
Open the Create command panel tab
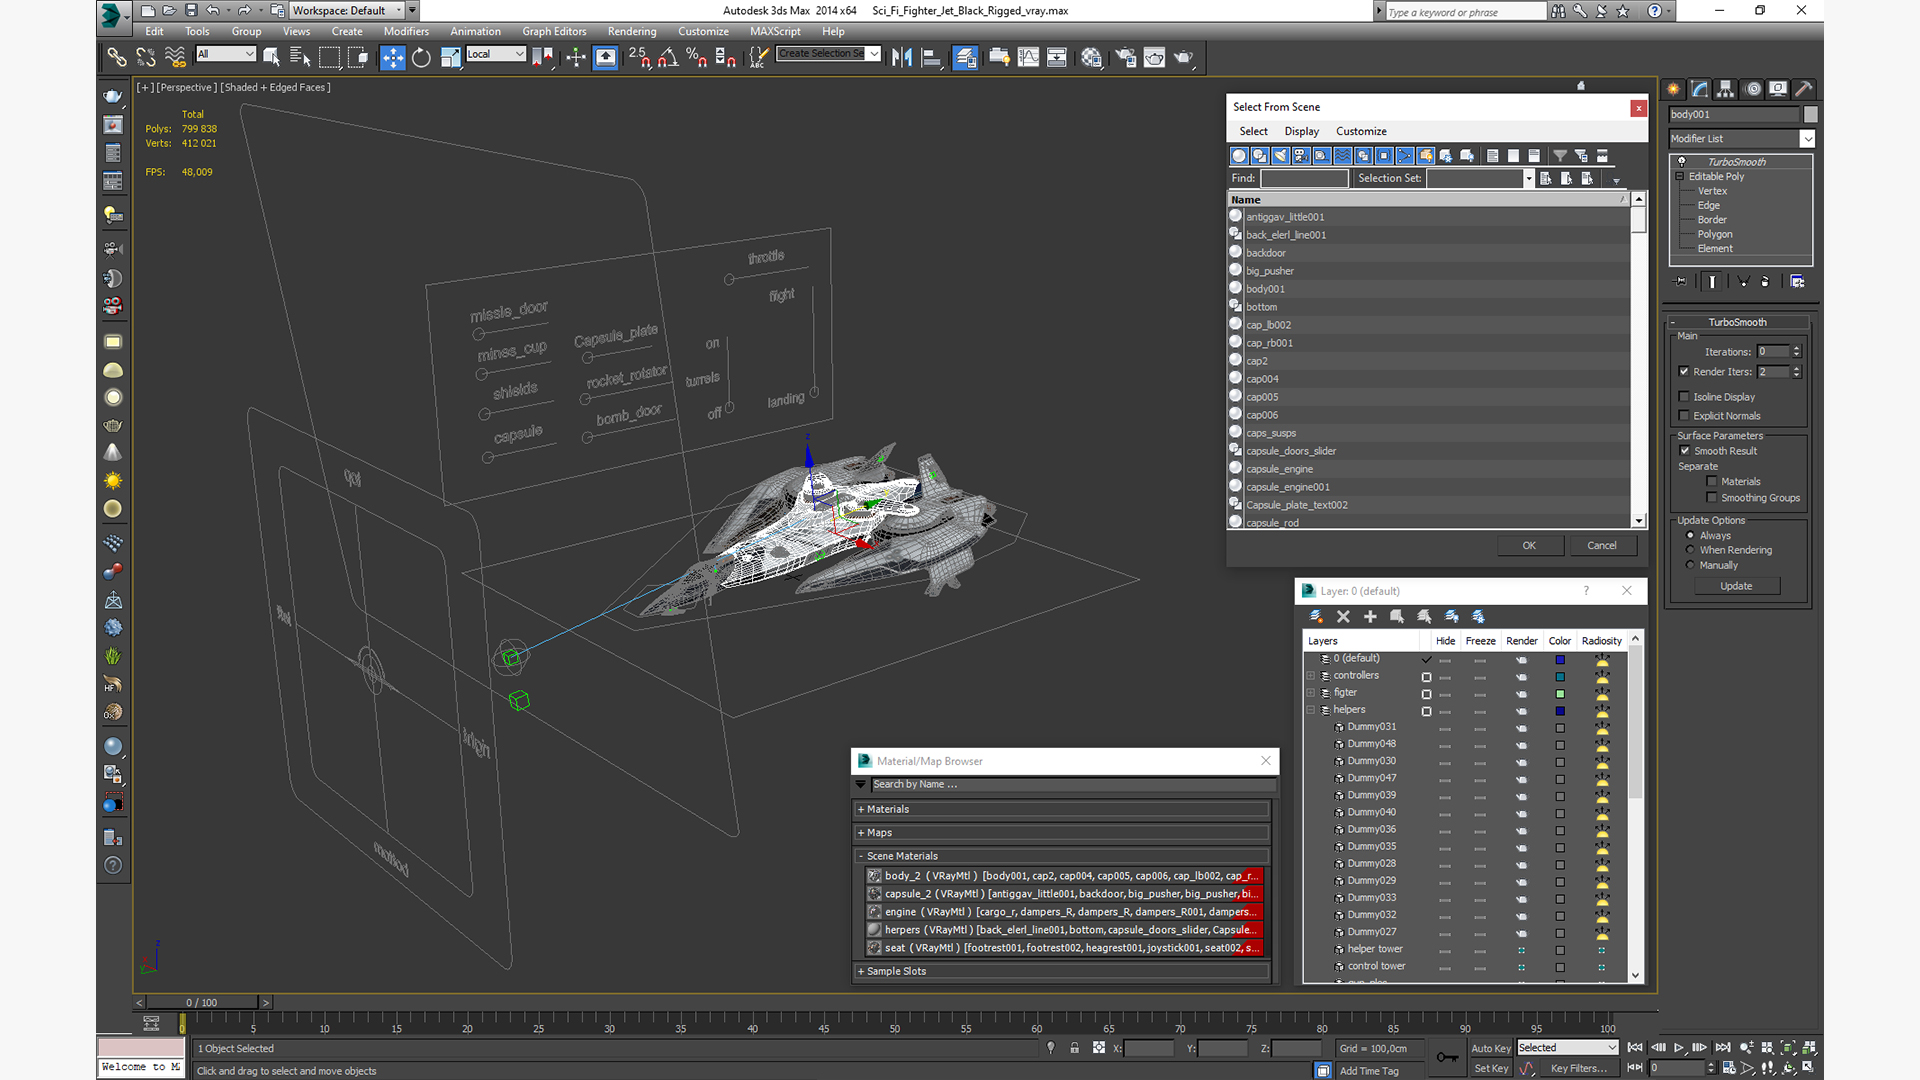(1673, 89)
